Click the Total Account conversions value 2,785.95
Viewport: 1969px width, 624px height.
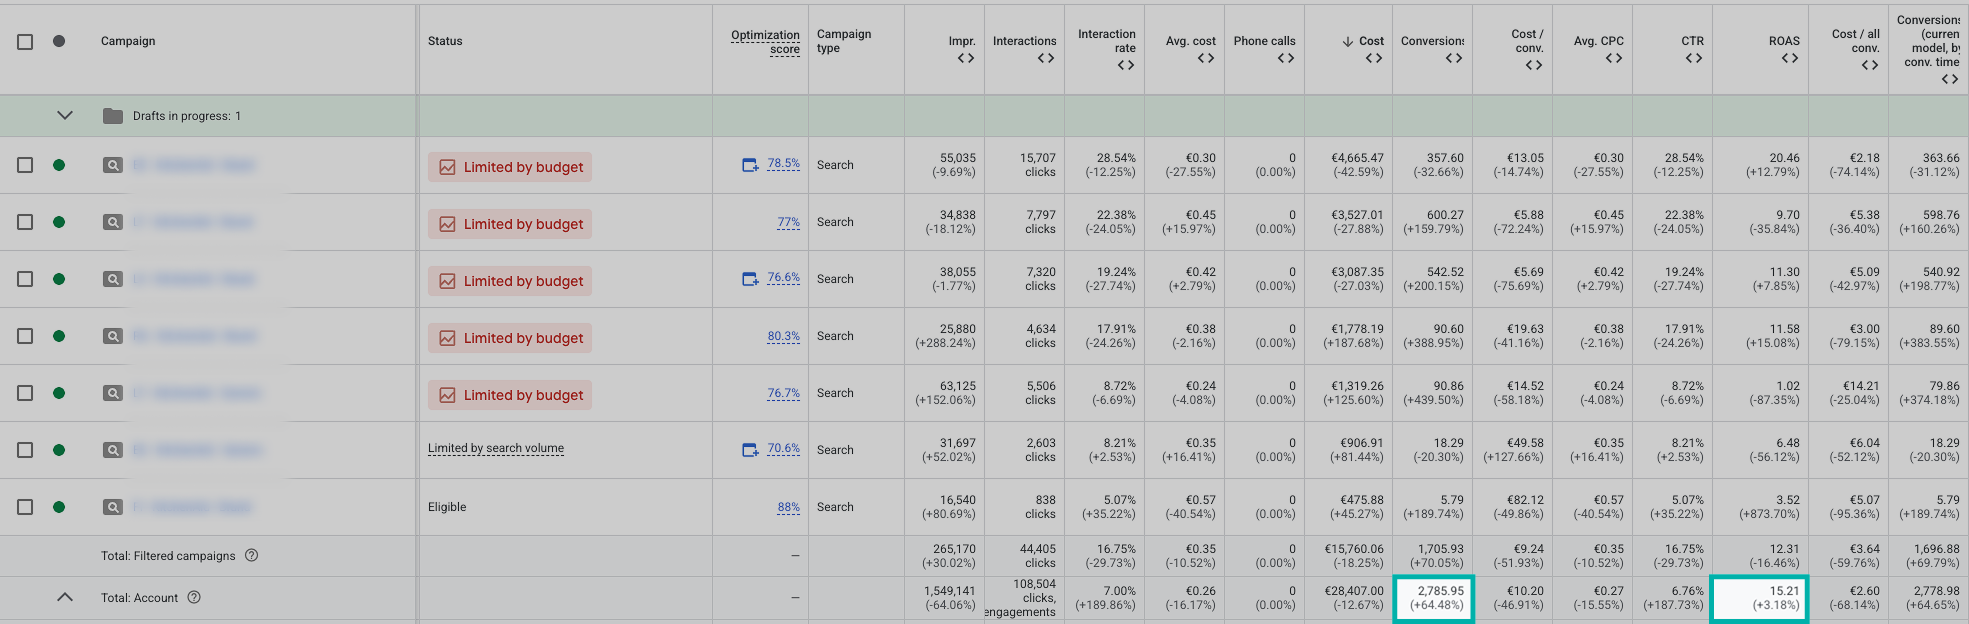[1440, 591]
